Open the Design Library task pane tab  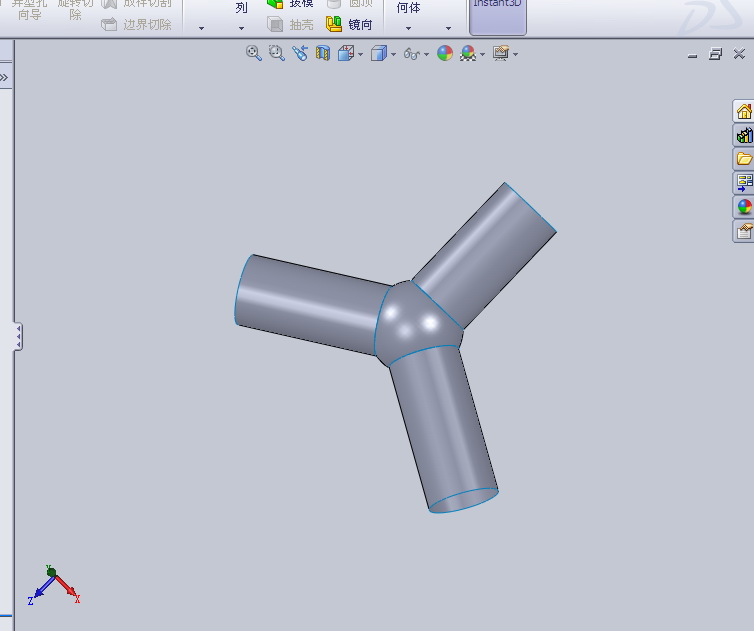tap(743, 135)
